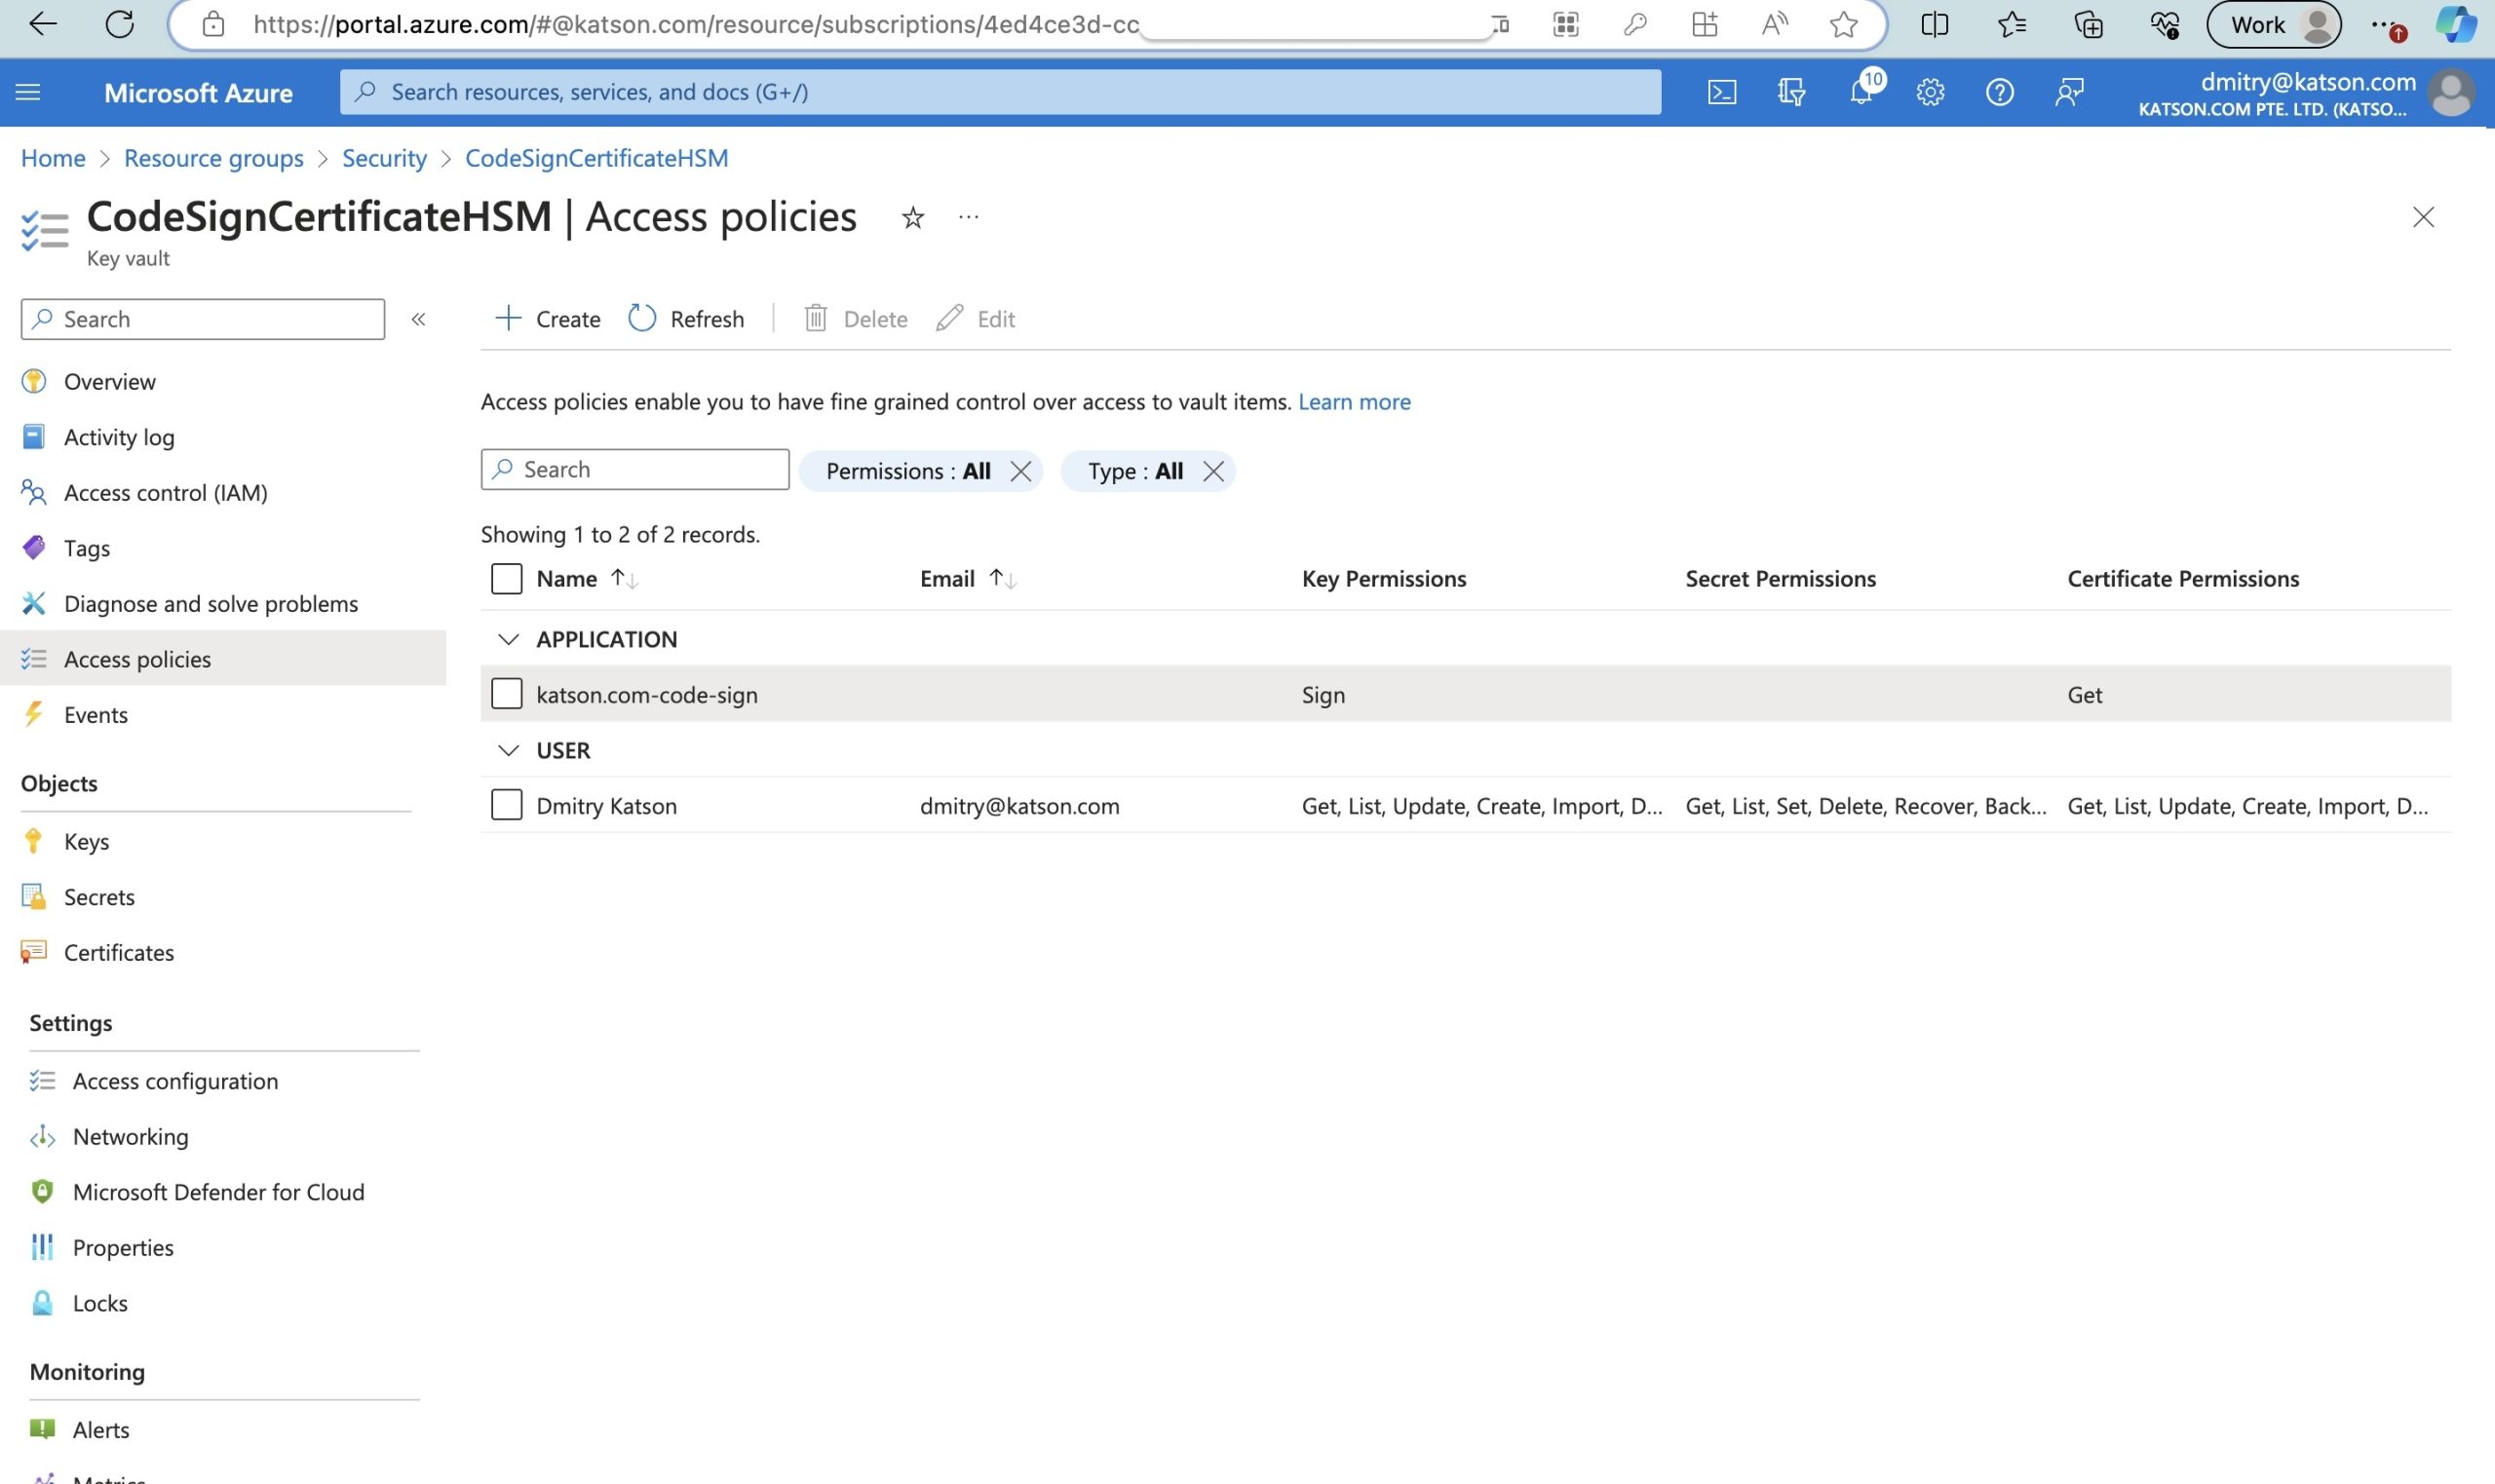The height and width of the screenshot is (1484, 2495).
Task: Check the Dmitry Katson row checkbox
Action: (x=507, y=805)
